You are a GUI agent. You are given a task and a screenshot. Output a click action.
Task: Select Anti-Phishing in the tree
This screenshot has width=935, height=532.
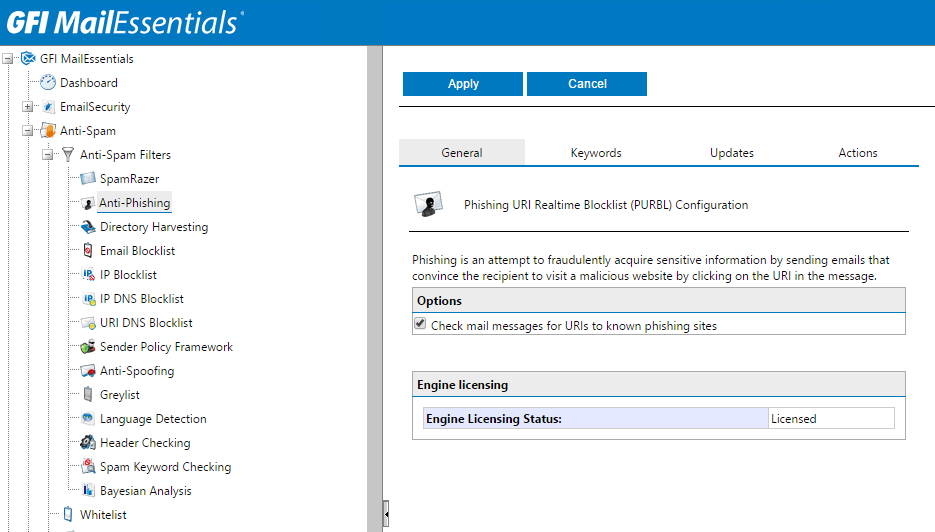click(x=134, y=203)
